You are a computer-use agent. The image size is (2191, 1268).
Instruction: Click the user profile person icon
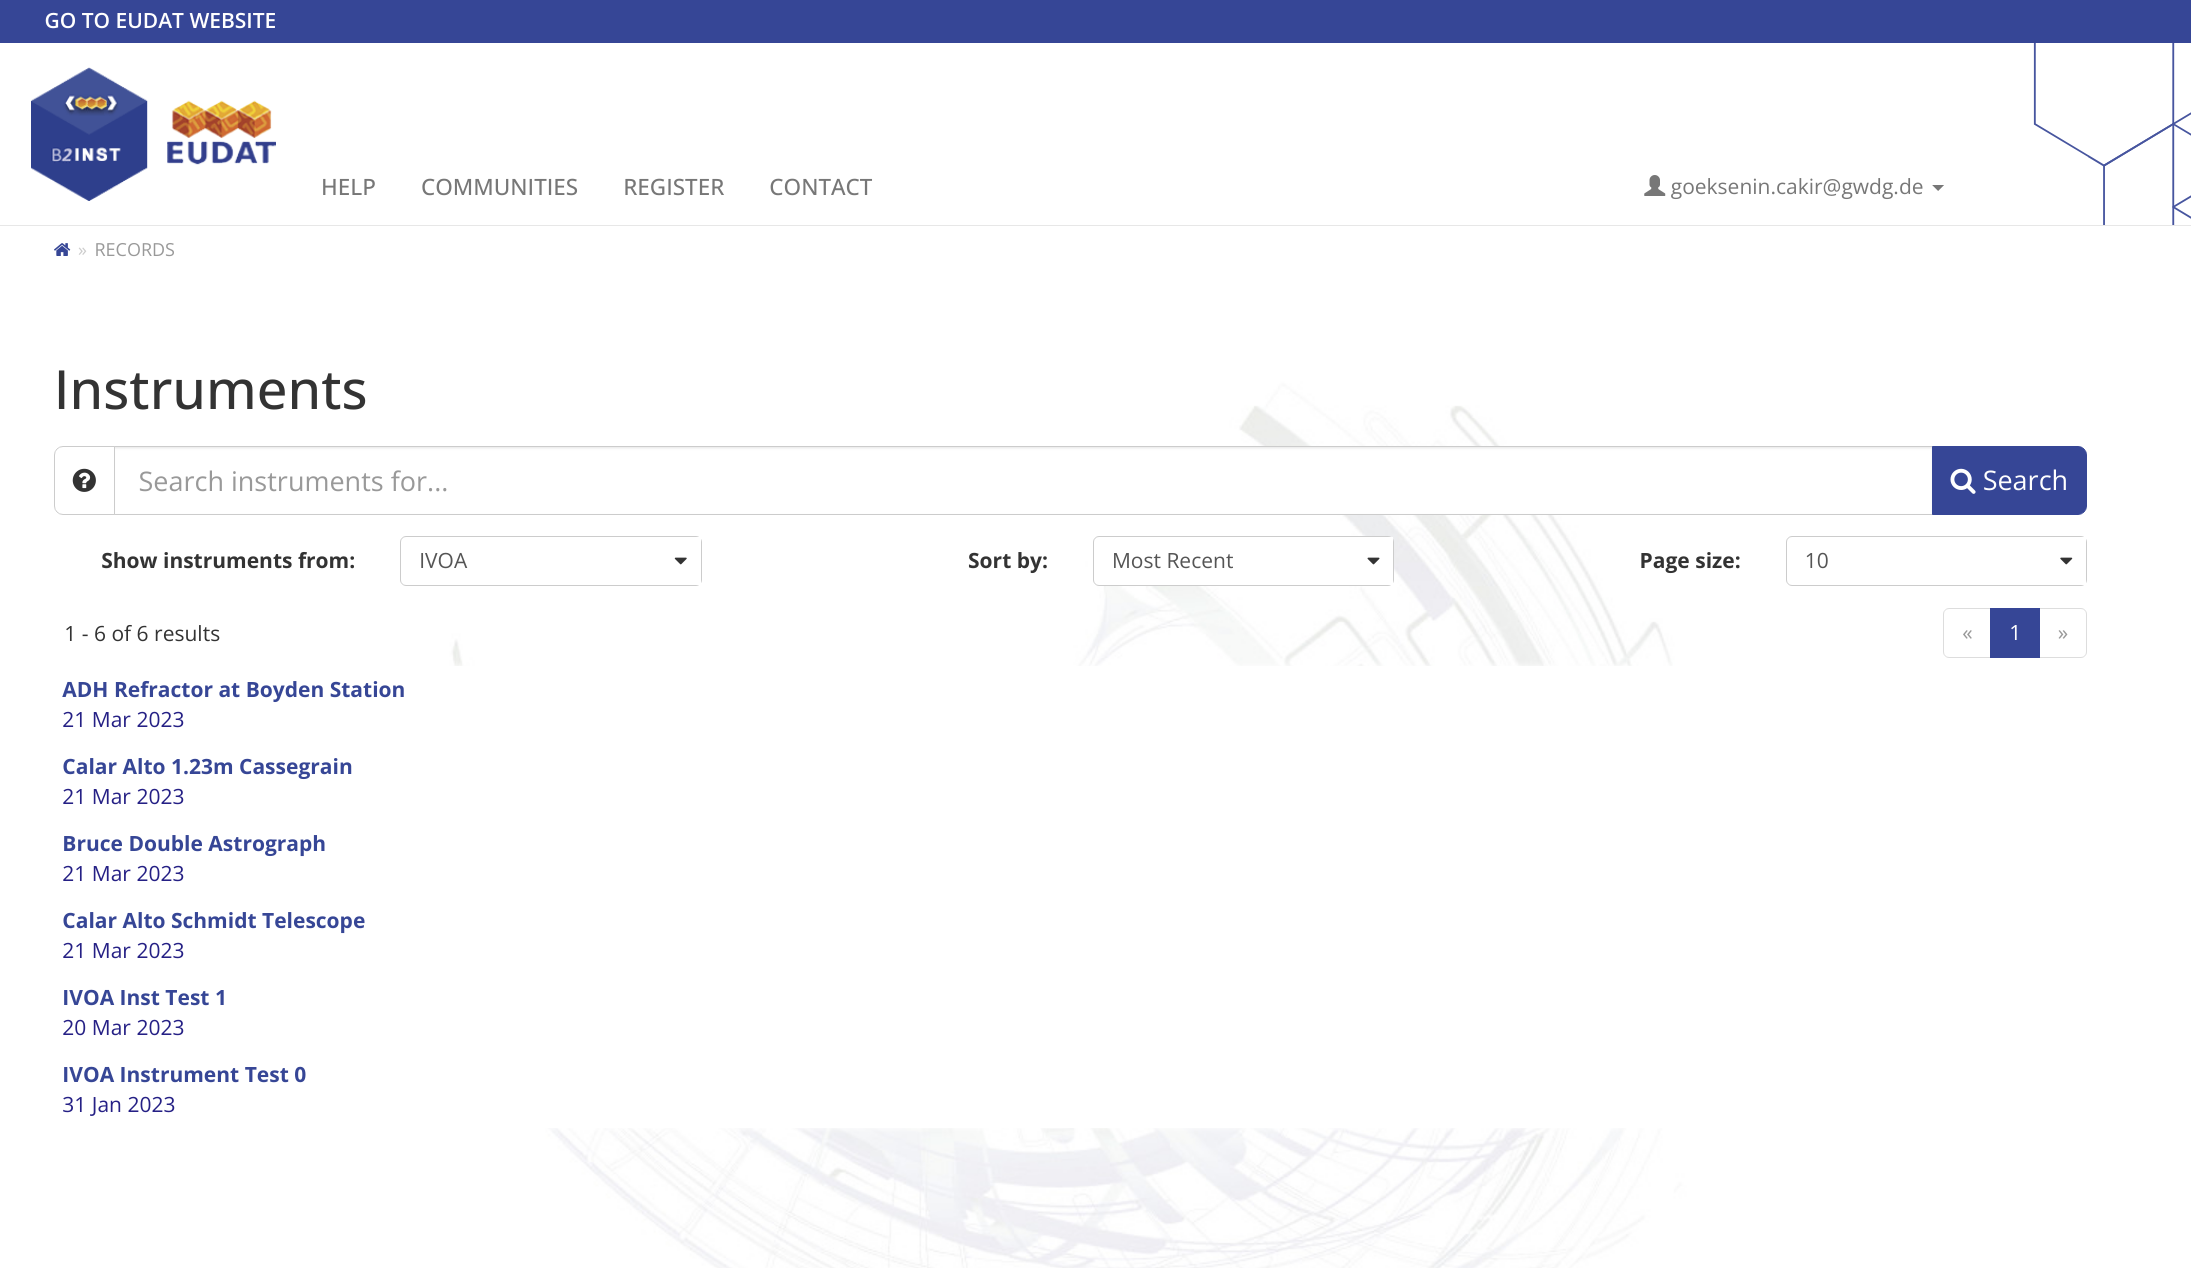[x=1654, y=185]
